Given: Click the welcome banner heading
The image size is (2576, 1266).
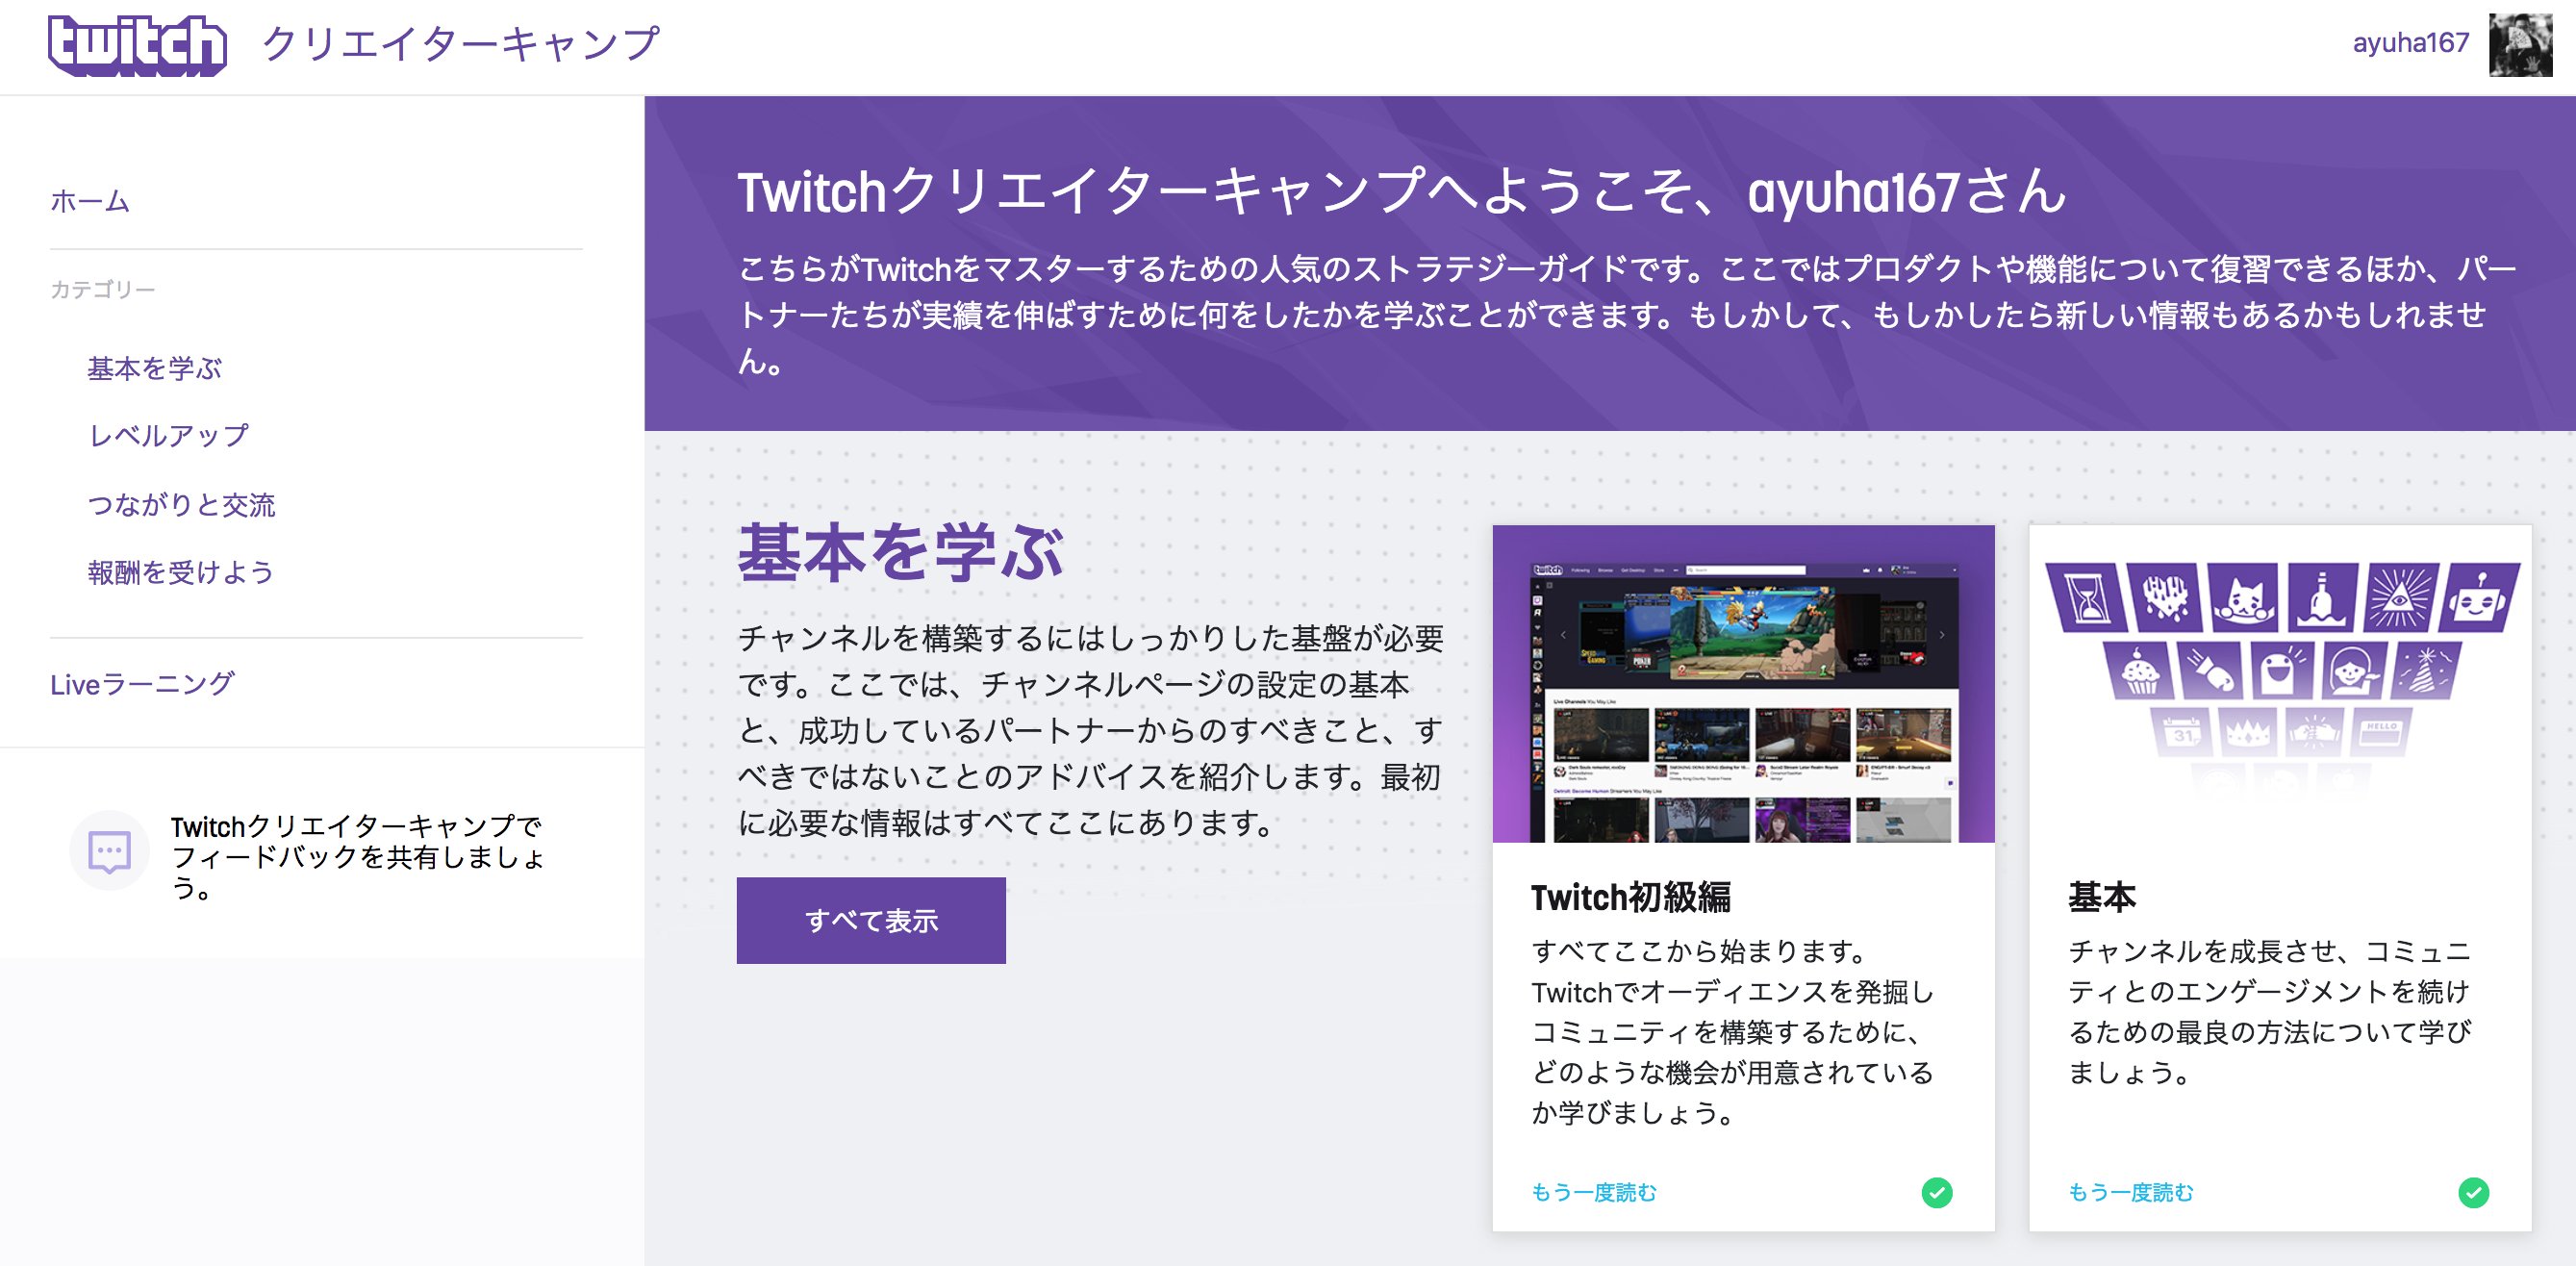Looking at the screenshot, I should click(x=1402, y=191).
